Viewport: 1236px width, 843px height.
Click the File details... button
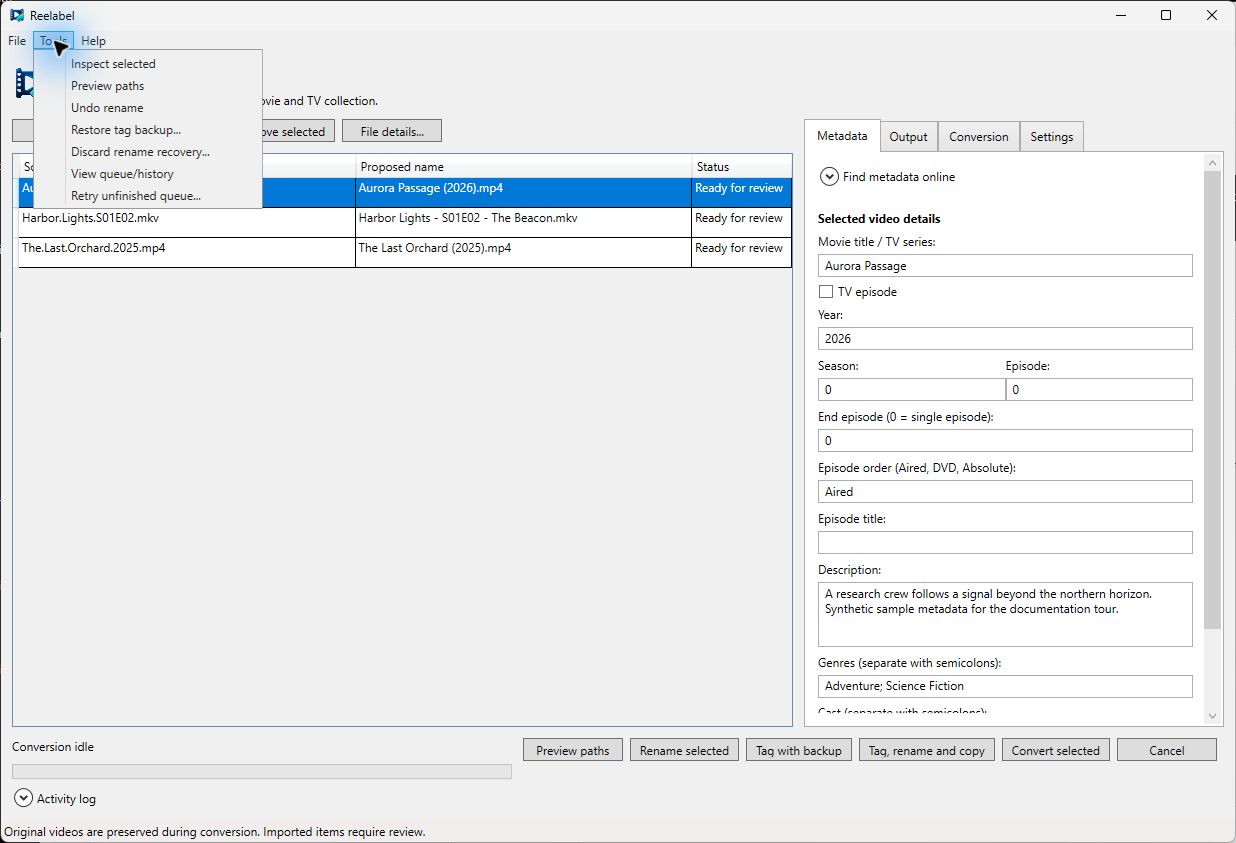(x=392, y=131)
